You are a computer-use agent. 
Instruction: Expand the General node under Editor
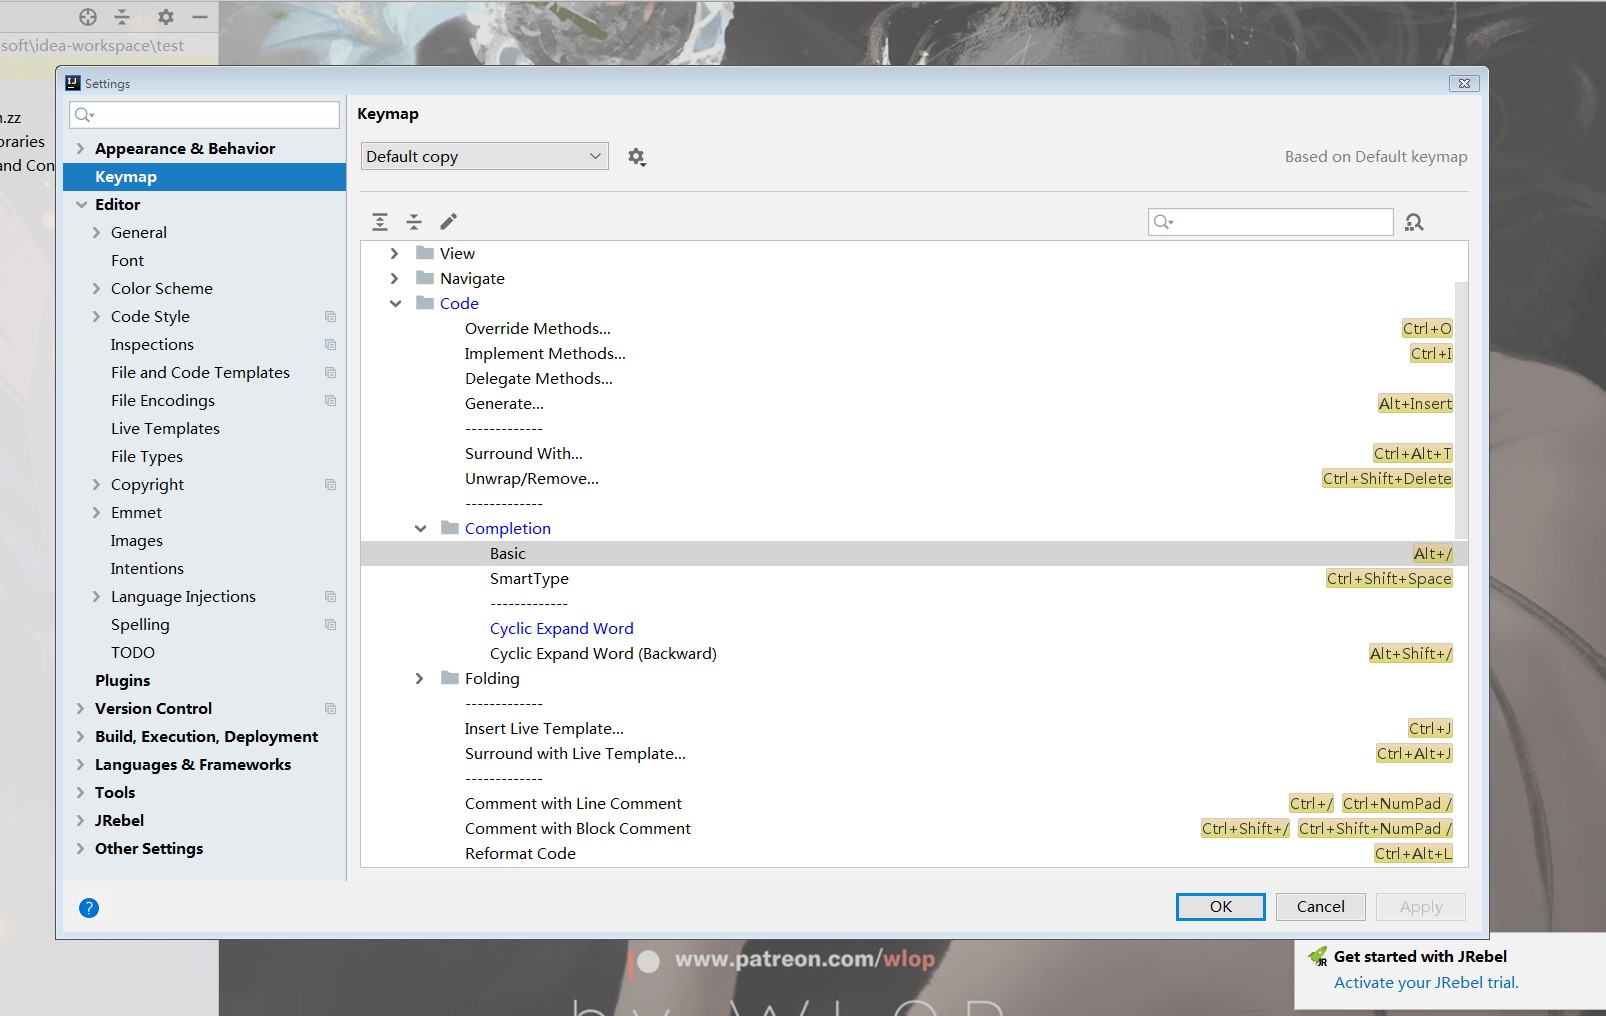96,233
